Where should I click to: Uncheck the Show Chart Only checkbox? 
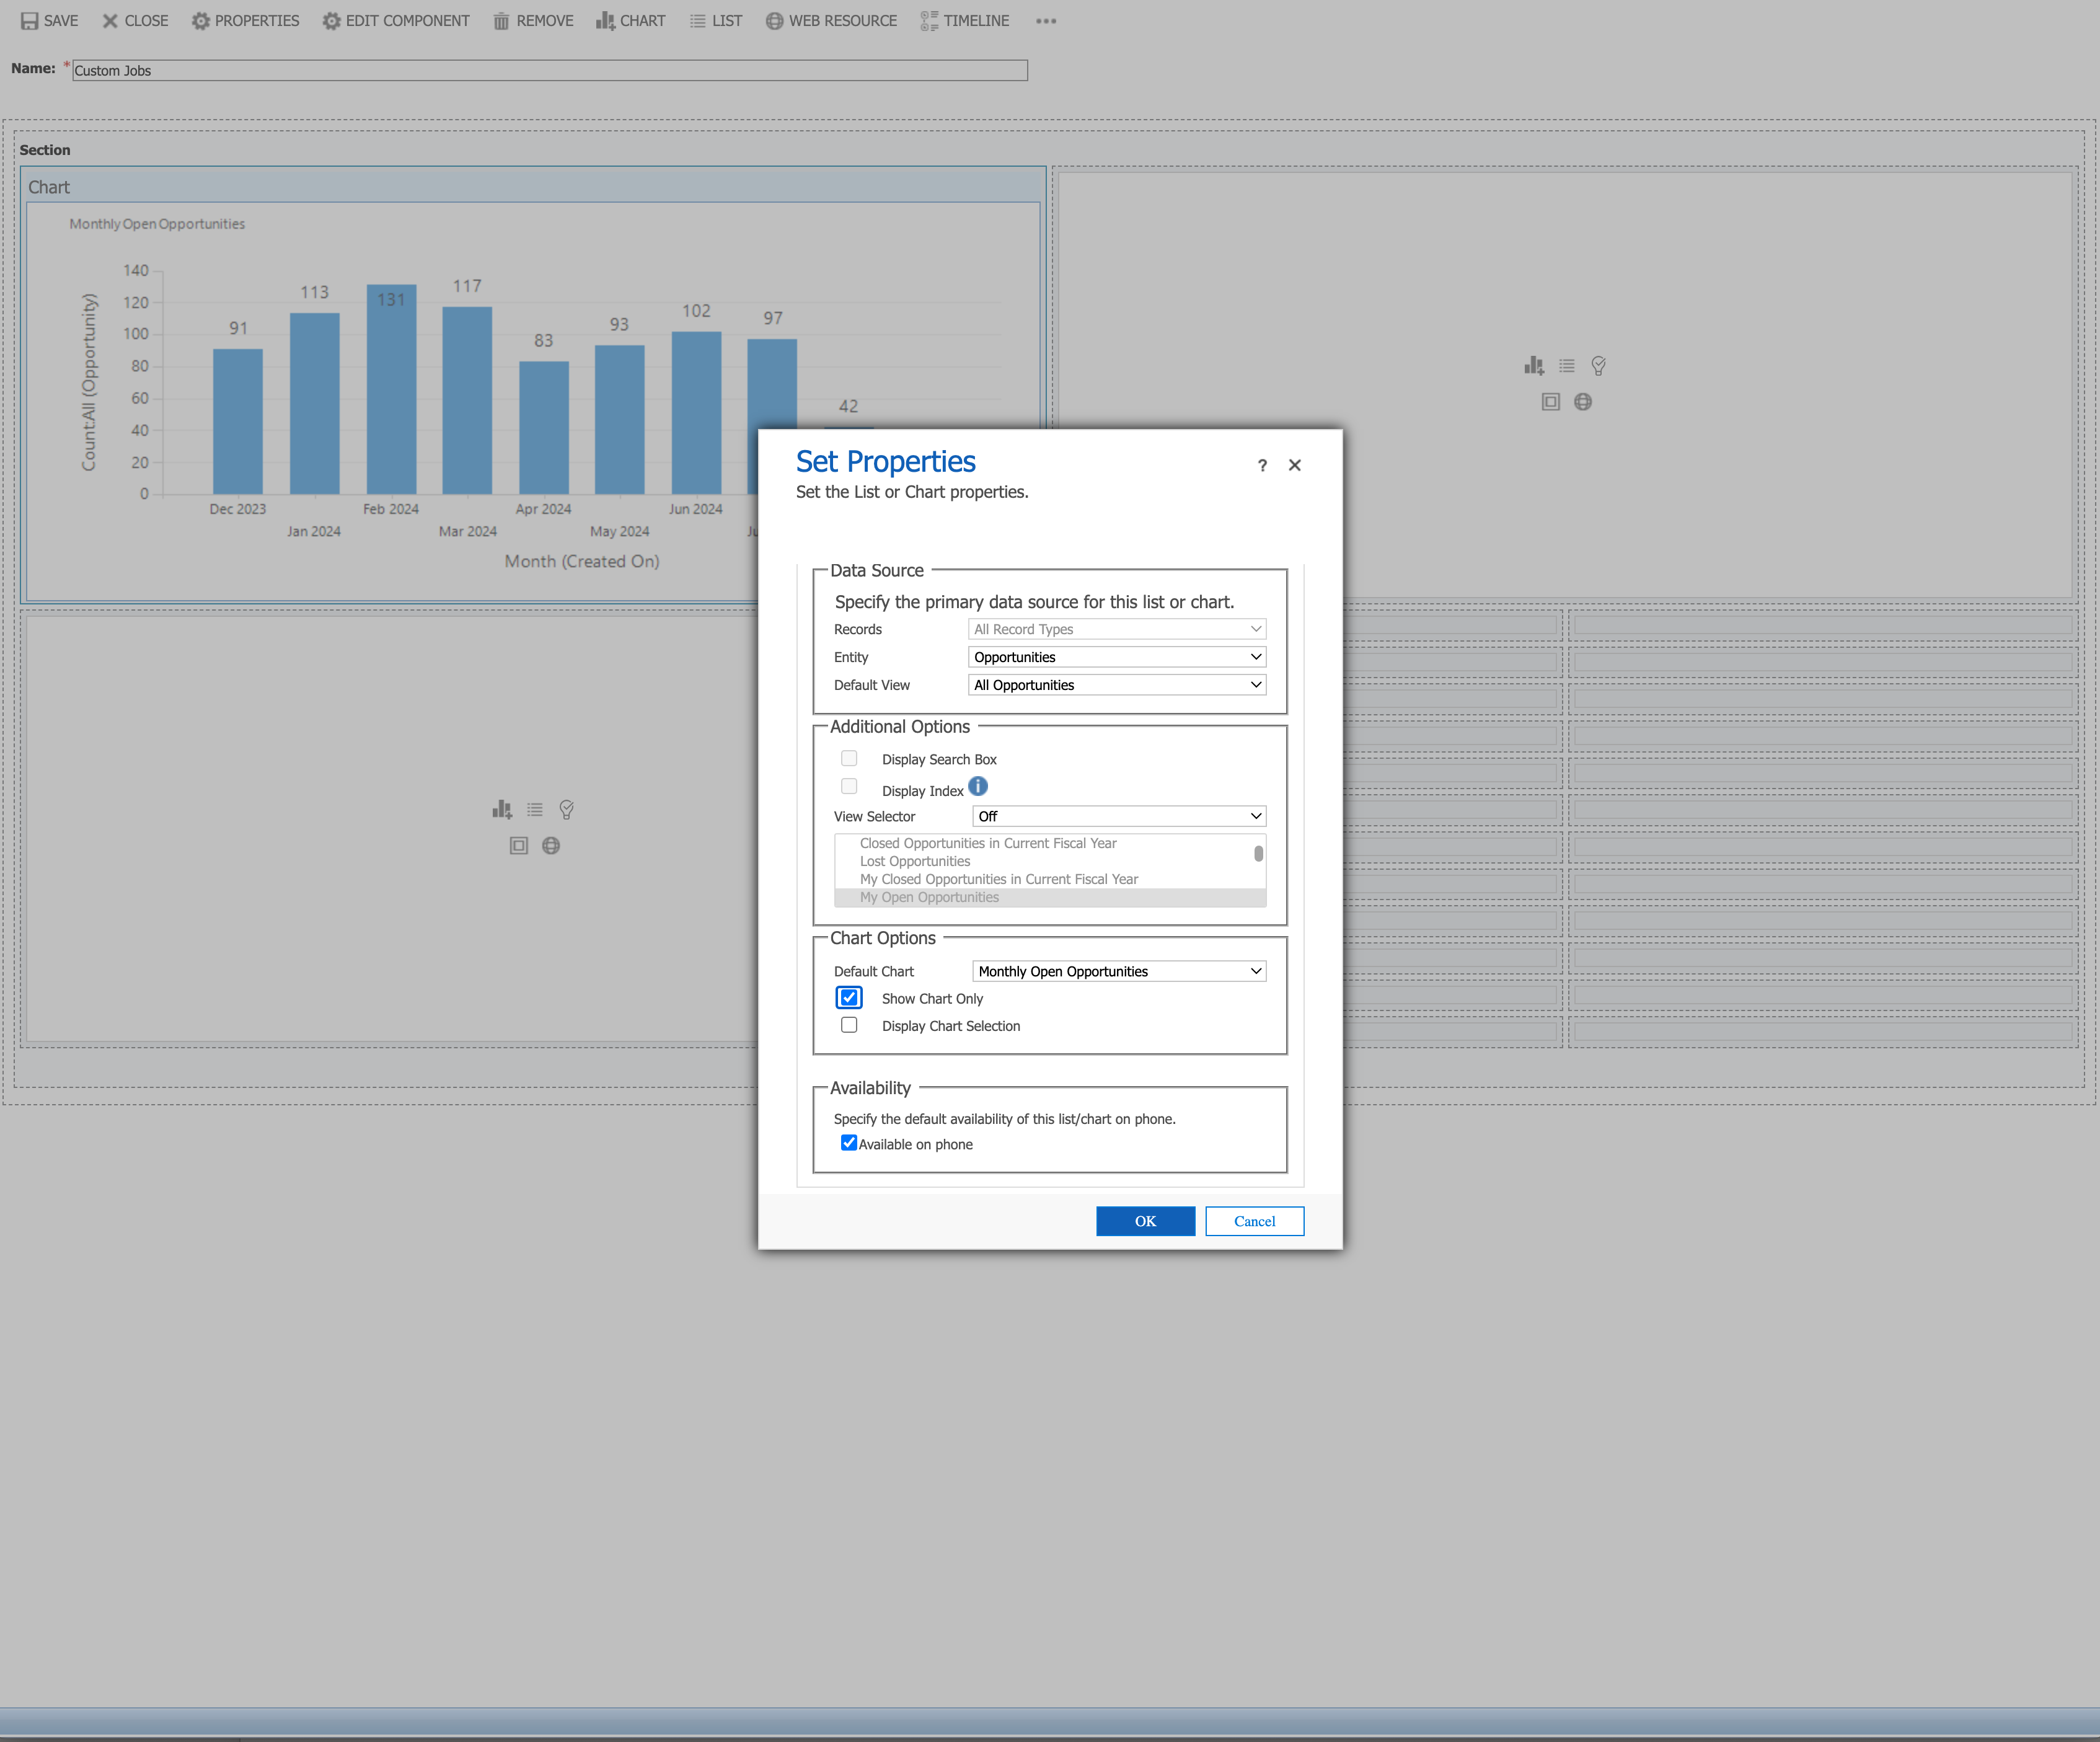(x=849, y=998)
